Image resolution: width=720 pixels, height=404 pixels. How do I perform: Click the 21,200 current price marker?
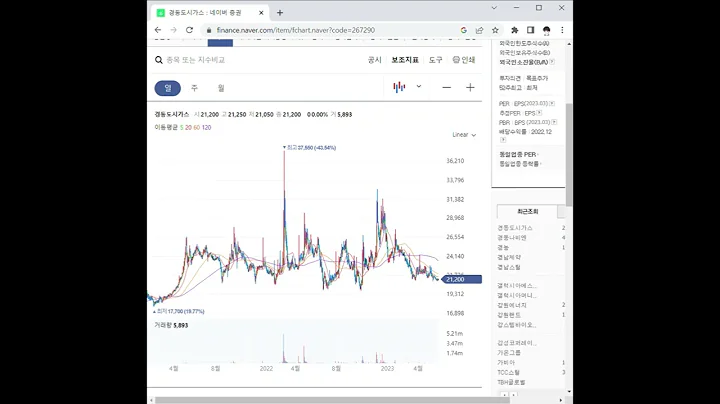tap(462, 279)
